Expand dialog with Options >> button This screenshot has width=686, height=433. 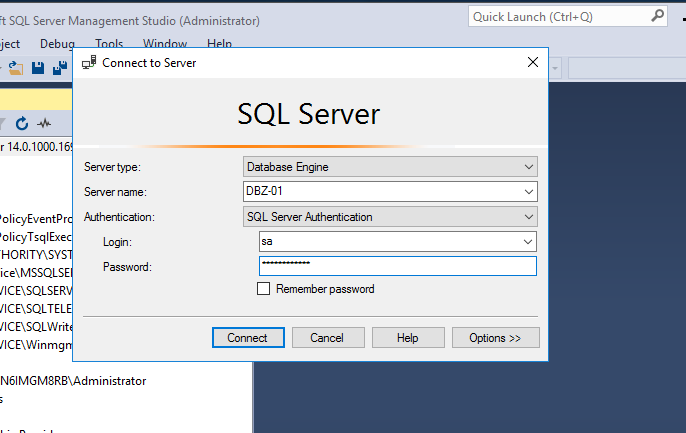(496, 338)
